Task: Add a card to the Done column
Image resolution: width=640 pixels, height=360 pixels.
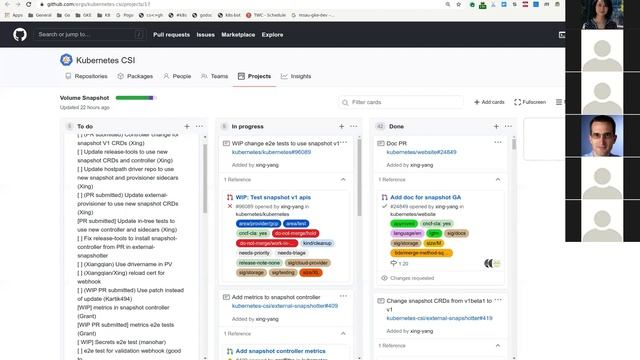Action: pyautogui.click(x=496, y=127)
